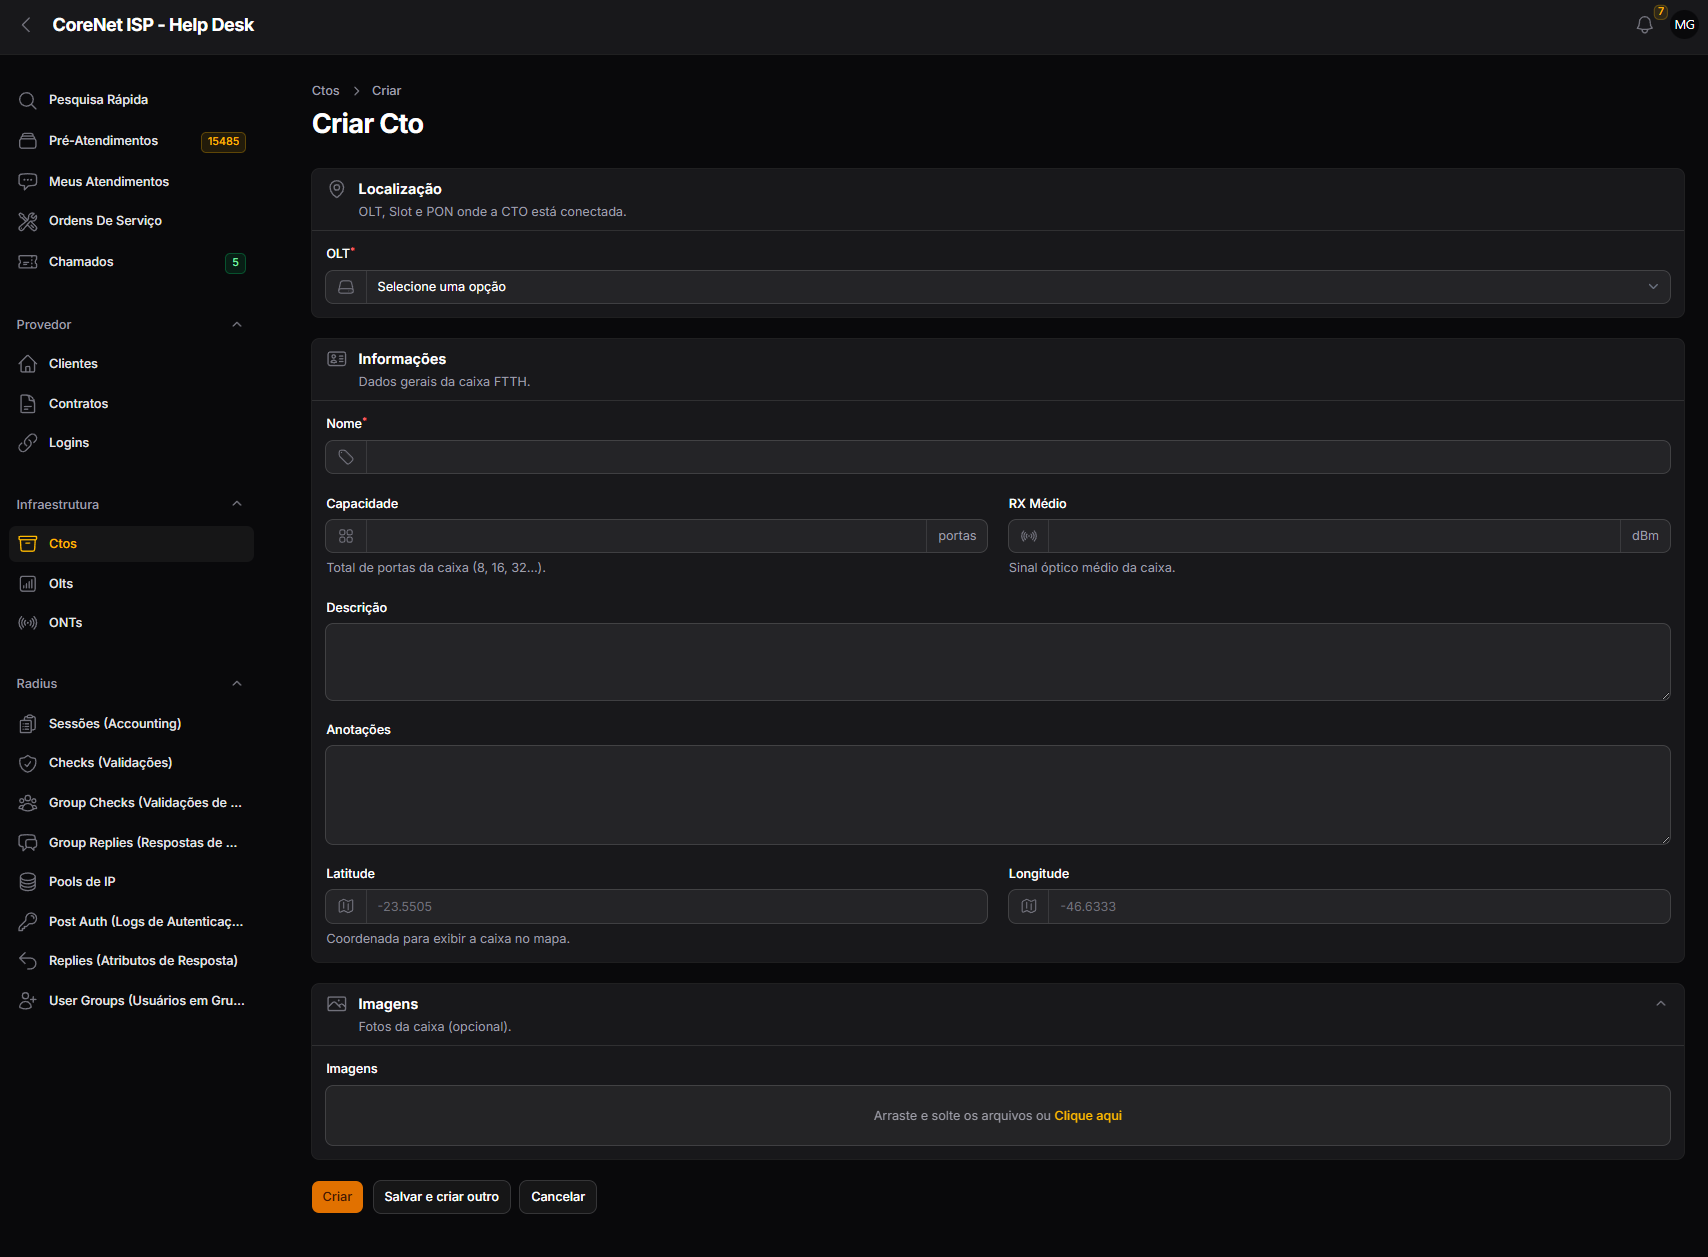
Task: Open ONTs signal icon in sidebar
Action: [x=28, y=623]
